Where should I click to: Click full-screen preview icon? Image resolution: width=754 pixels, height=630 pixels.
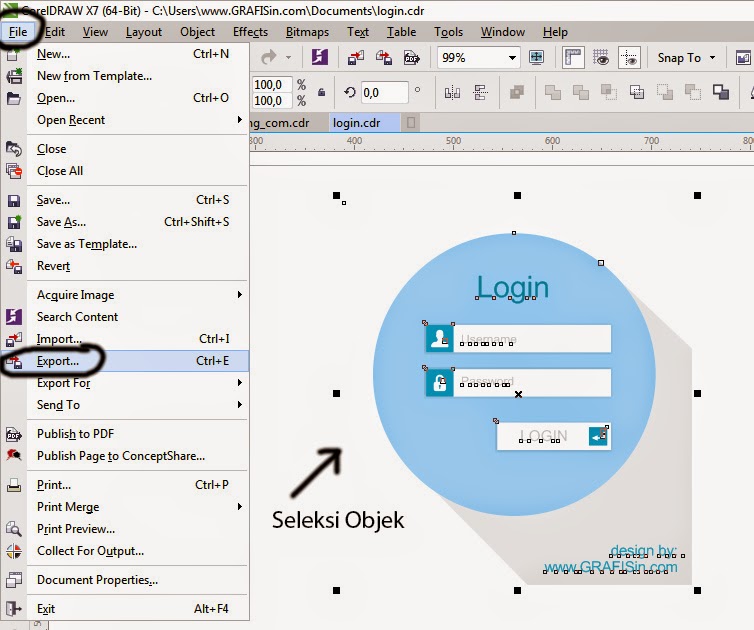[536, 58]
